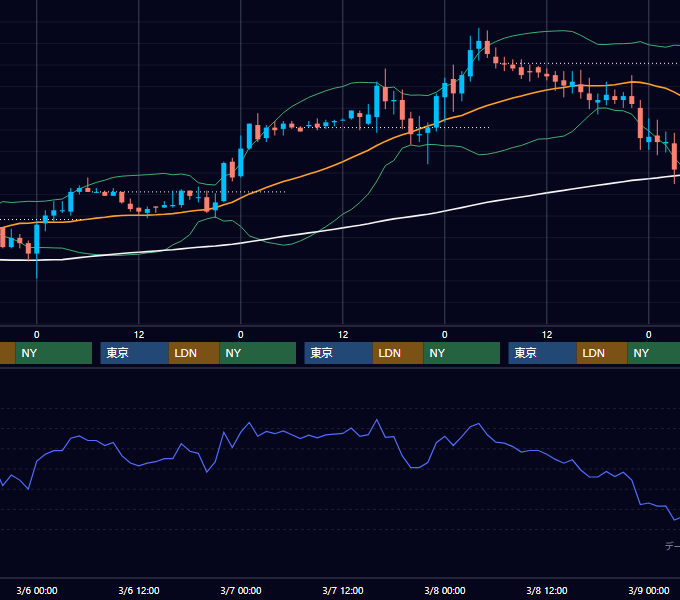680x600 pixels.
Task: Click hour label 0 above 3/6 00:00
Action: [x=36, y=335]
